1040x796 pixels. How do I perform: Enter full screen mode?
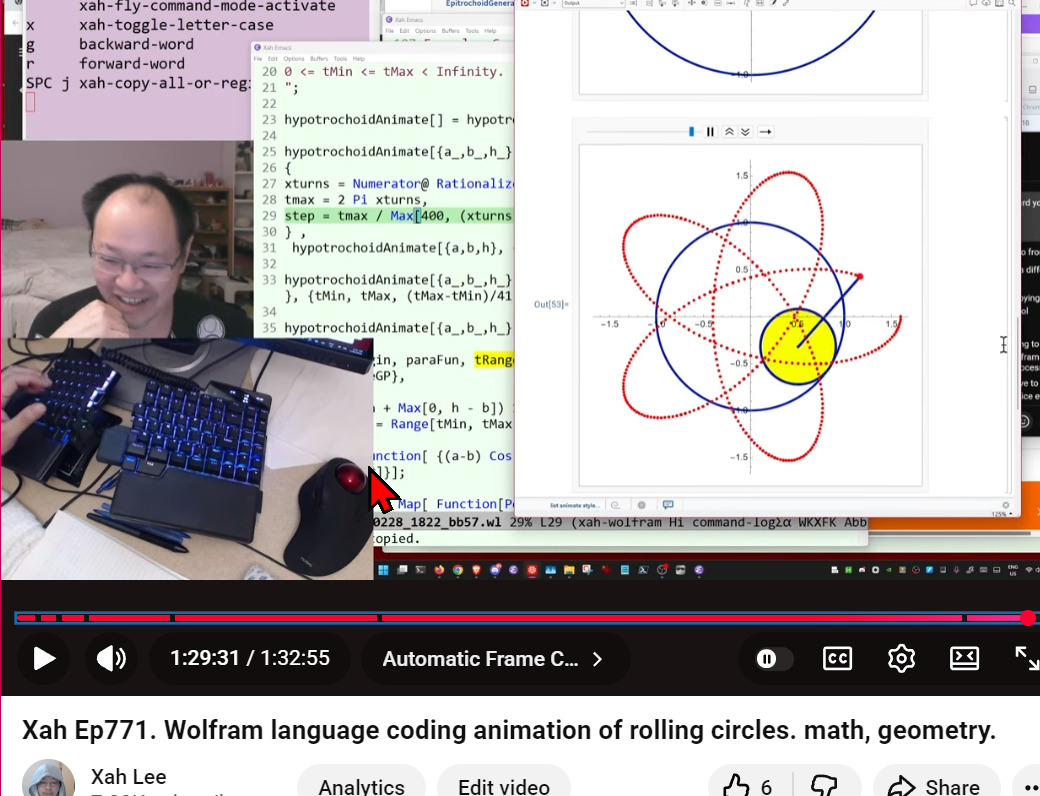coord(1026,658)
